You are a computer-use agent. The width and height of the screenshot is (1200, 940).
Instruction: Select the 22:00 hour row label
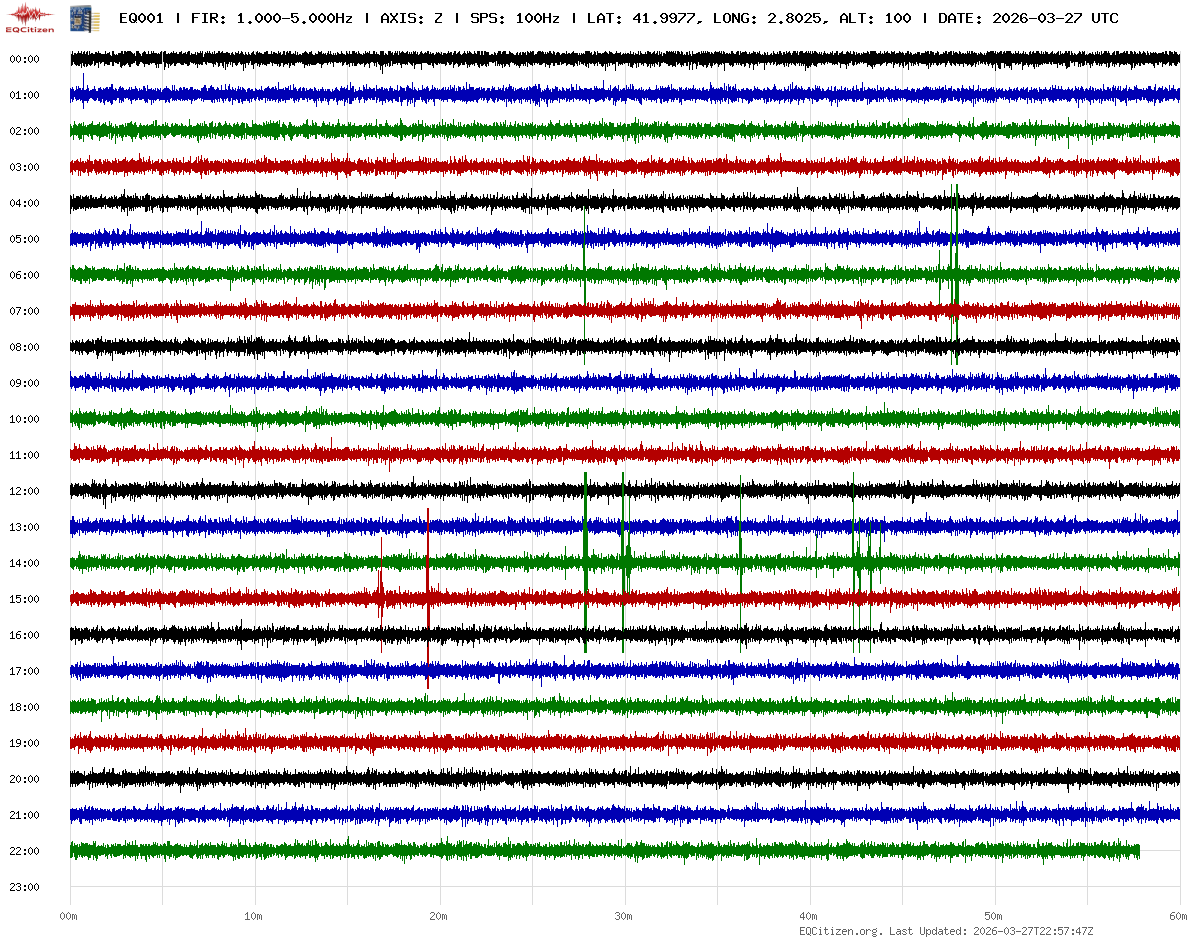pyautogui.click(x=24, y=851)
